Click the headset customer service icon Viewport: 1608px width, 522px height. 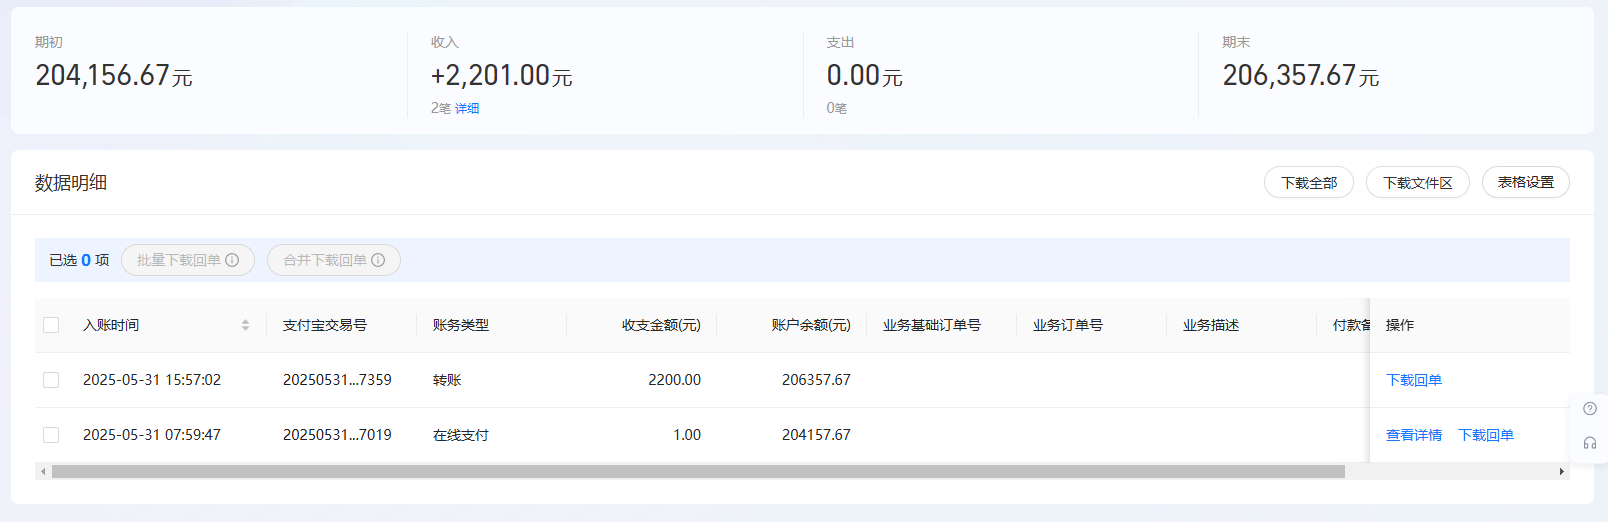pos(1590,443)
